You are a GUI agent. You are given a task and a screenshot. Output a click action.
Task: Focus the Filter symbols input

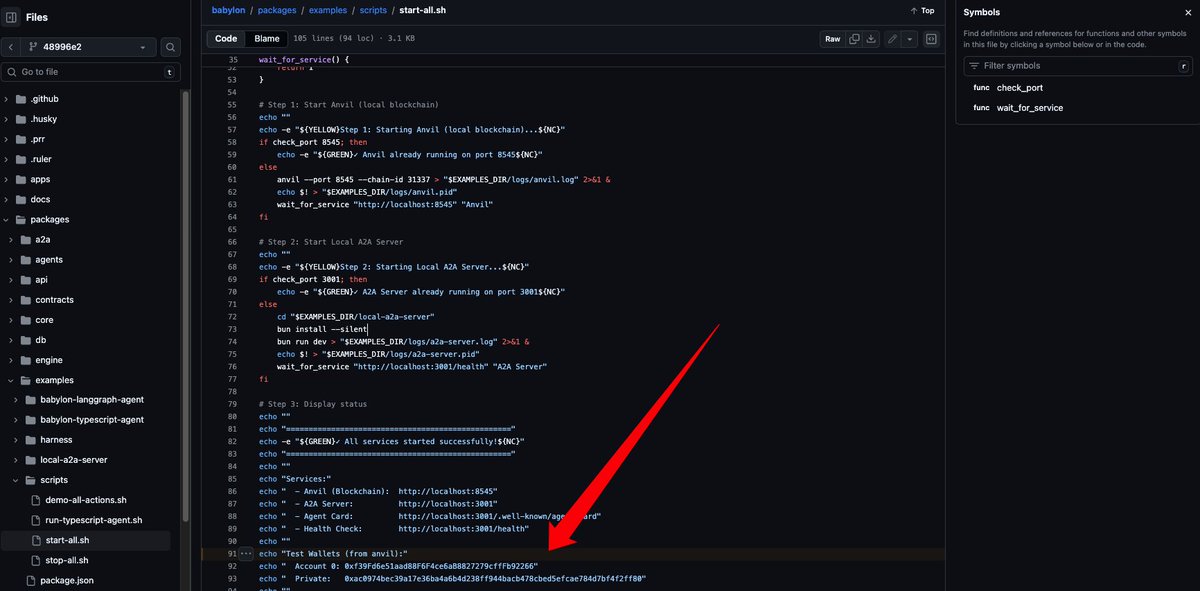click(x=1078, y=65)
